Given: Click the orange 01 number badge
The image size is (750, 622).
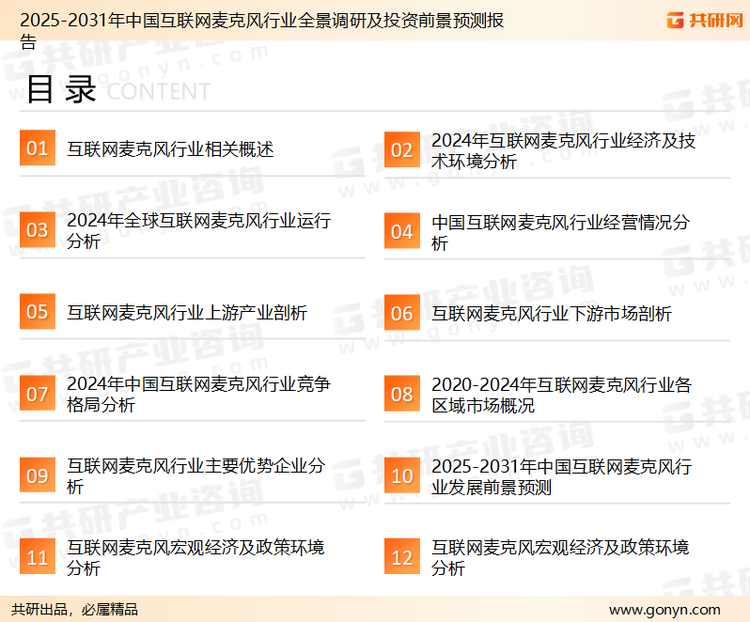Looking at the screenshot, I should 37,148.
